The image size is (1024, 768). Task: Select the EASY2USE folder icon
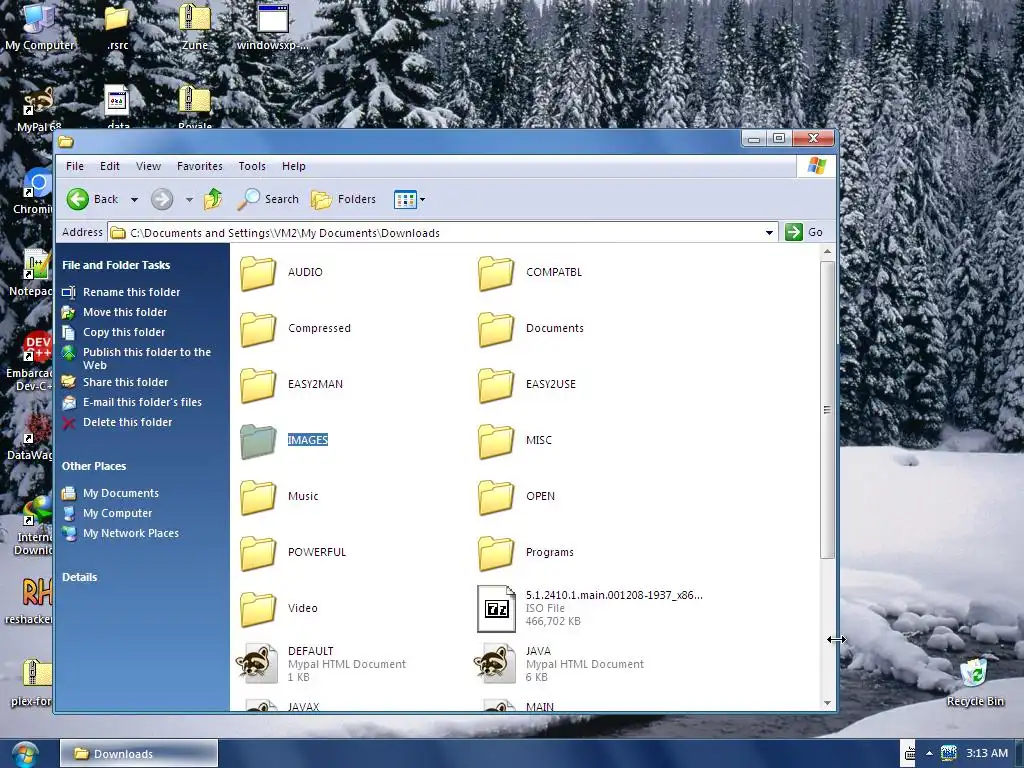click(x=496, y=385)
